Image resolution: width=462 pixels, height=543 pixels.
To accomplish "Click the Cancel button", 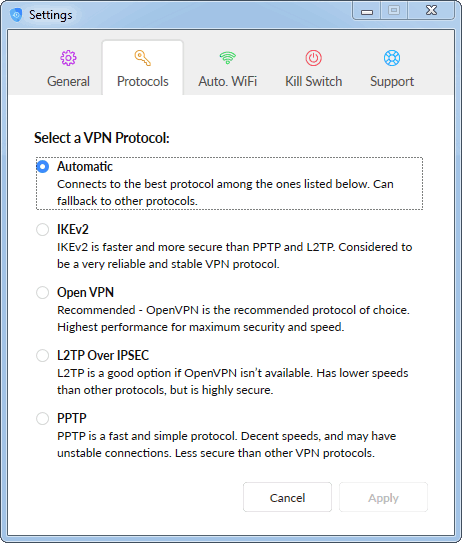I will coord(287,497).
